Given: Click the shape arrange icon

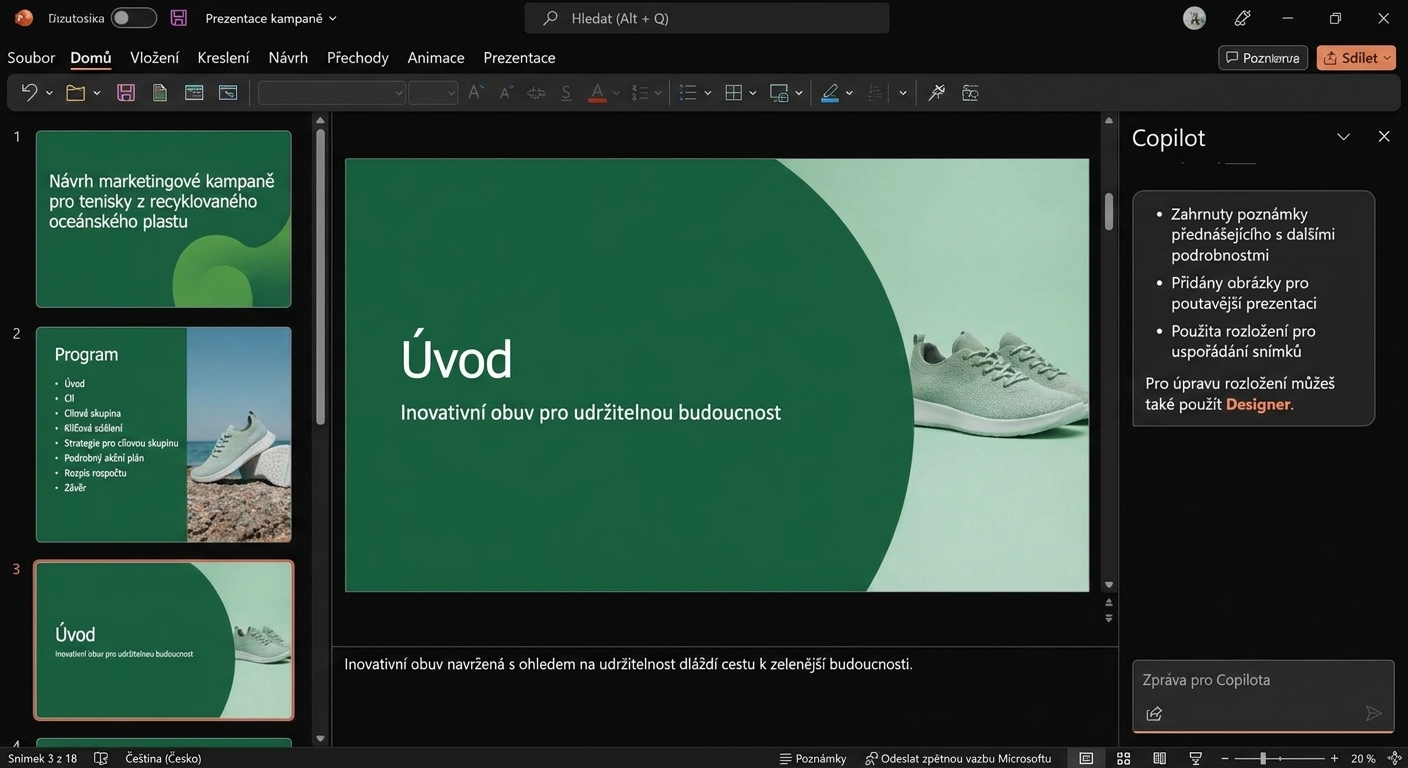Looking at the screenshot, I should pos(780,93).
